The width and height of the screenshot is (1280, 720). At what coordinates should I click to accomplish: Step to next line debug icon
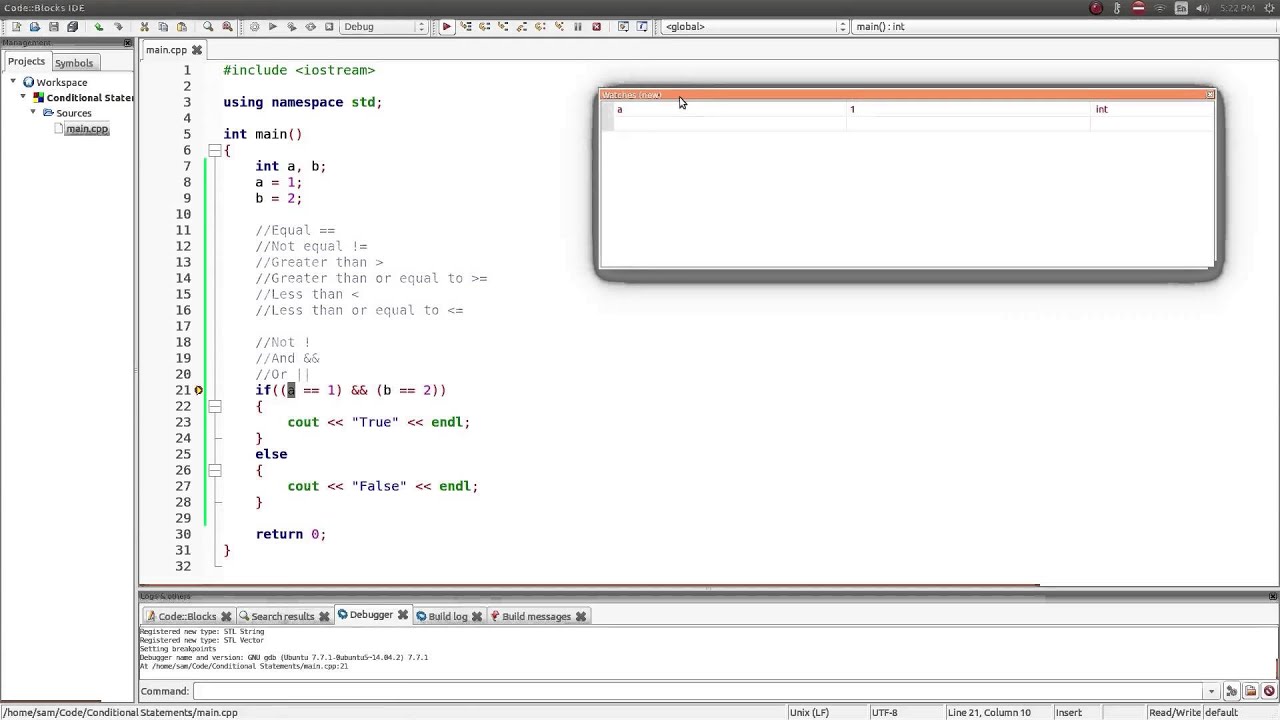coord(484,26)
